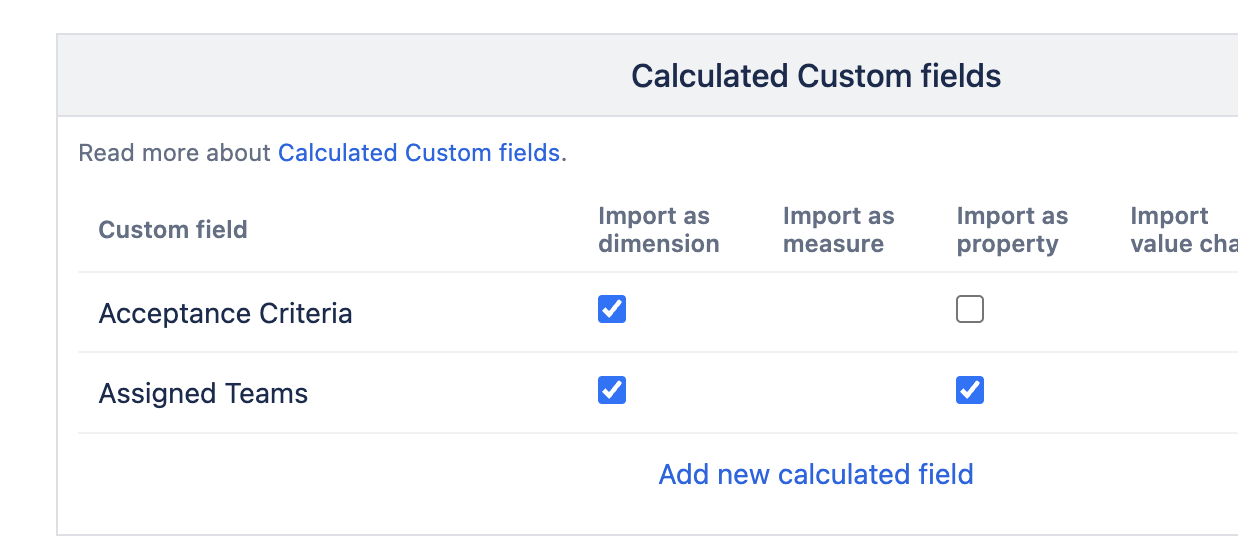Uncheck Assigned Teams import as dimension

point(612,390)
